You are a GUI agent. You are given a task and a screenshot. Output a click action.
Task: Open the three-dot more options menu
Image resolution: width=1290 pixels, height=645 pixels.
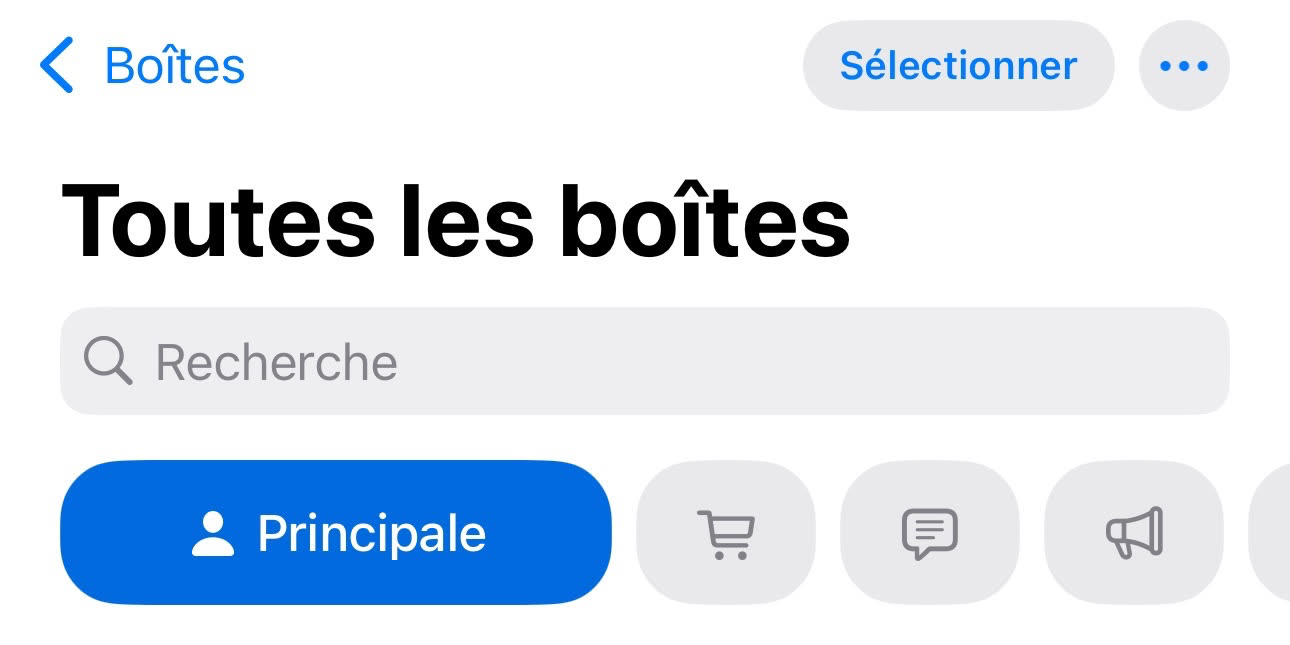1184,65
